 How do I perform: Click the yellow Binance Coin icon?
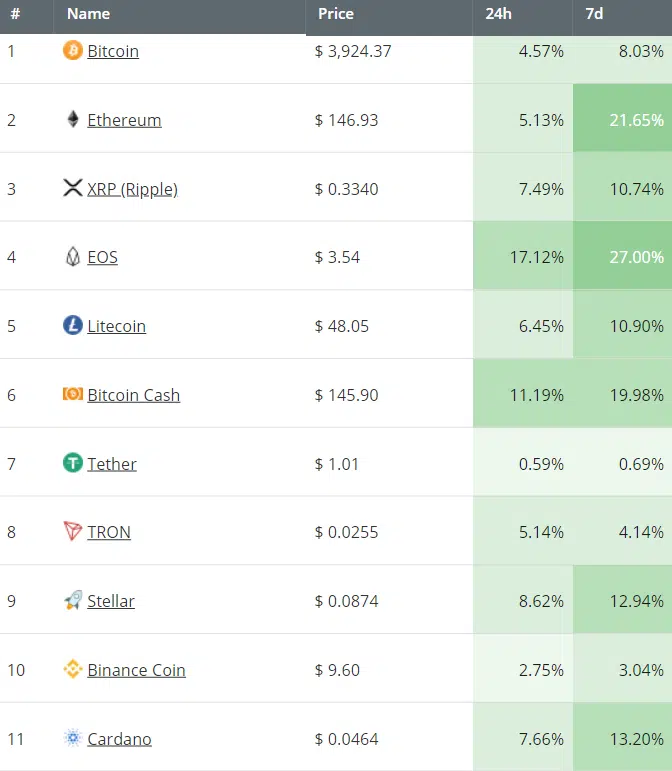click(73, 669)
